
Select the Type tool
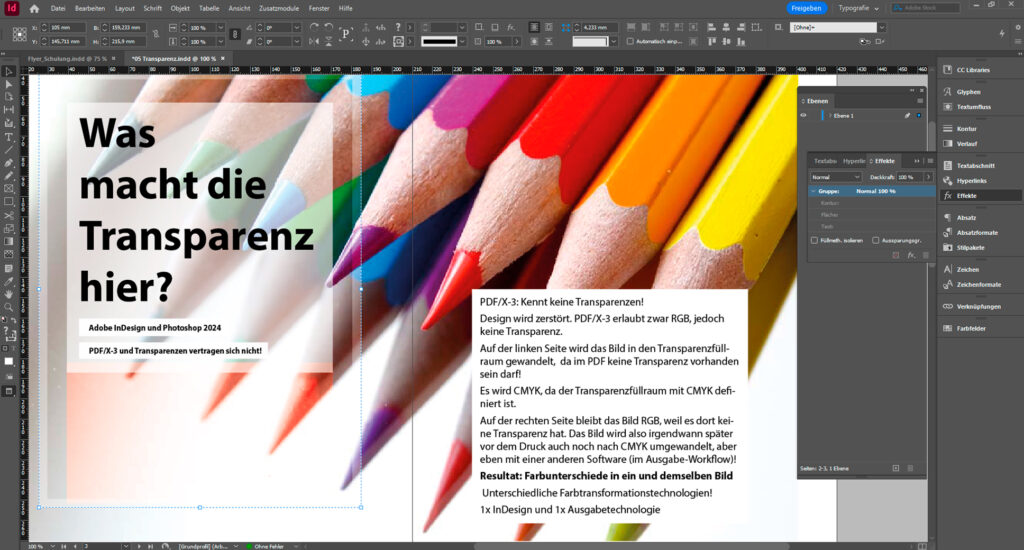coord(8,137)
